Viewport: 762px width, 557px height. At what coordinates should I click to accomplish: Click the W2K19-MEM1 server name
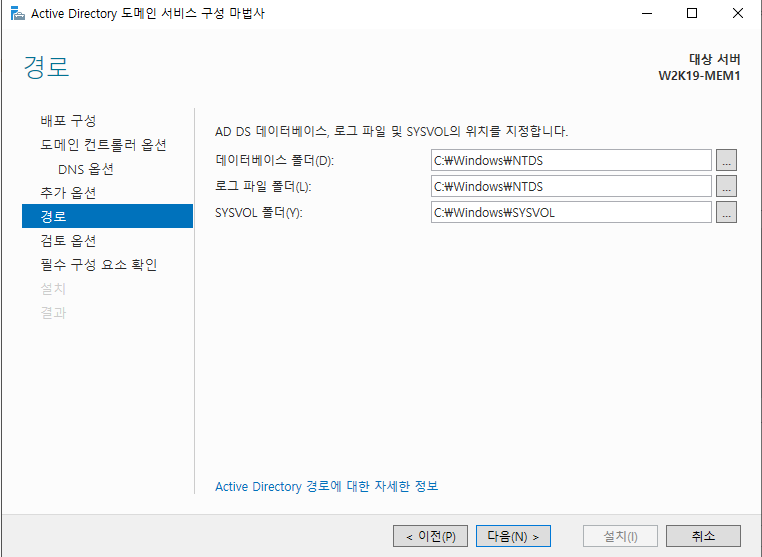tap(699, 76)
